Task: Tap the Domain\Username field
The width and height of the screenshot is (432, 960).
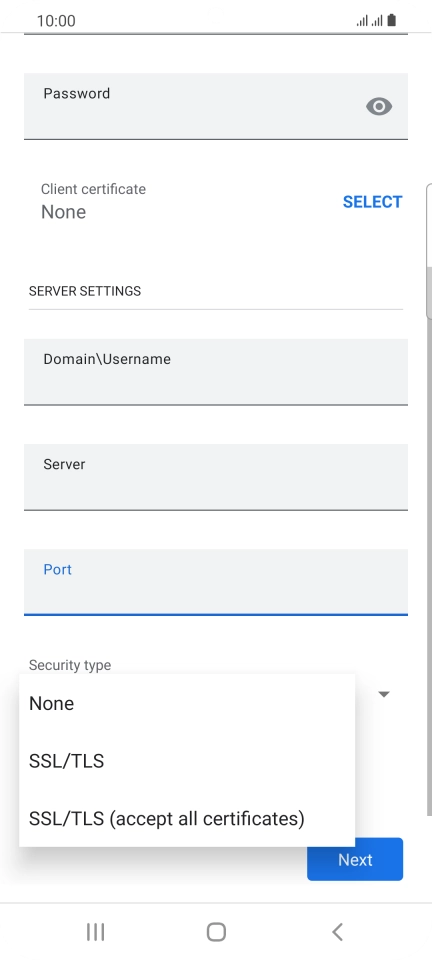Action: pyautogui.click(x=216, y=372)
